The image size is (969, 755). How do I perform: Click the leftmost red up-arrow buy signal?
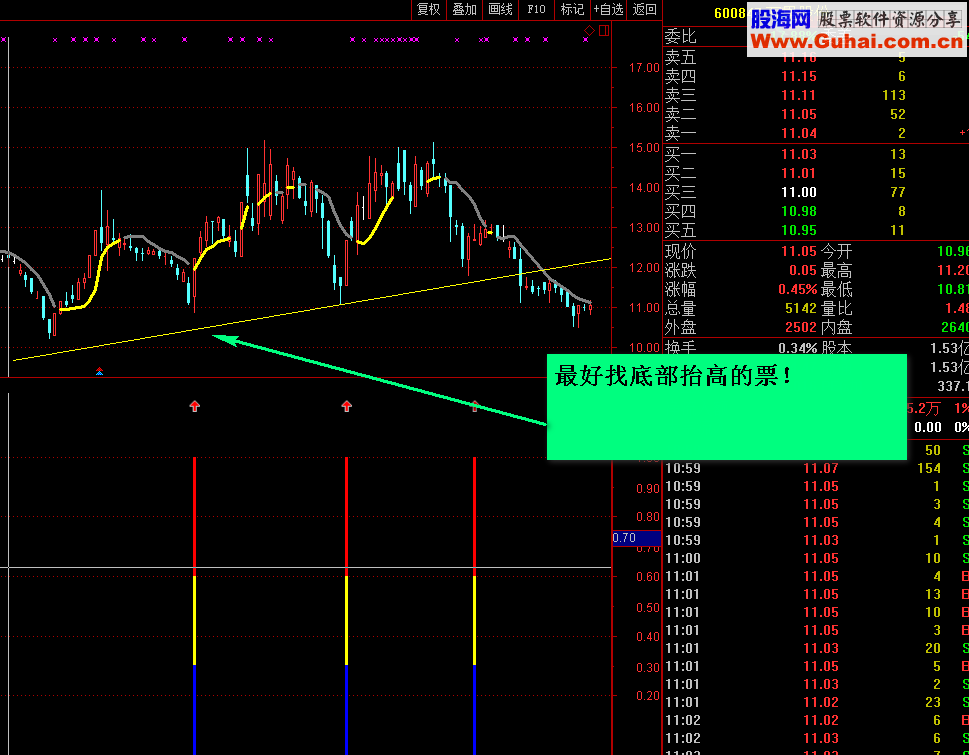click(195, 406)
